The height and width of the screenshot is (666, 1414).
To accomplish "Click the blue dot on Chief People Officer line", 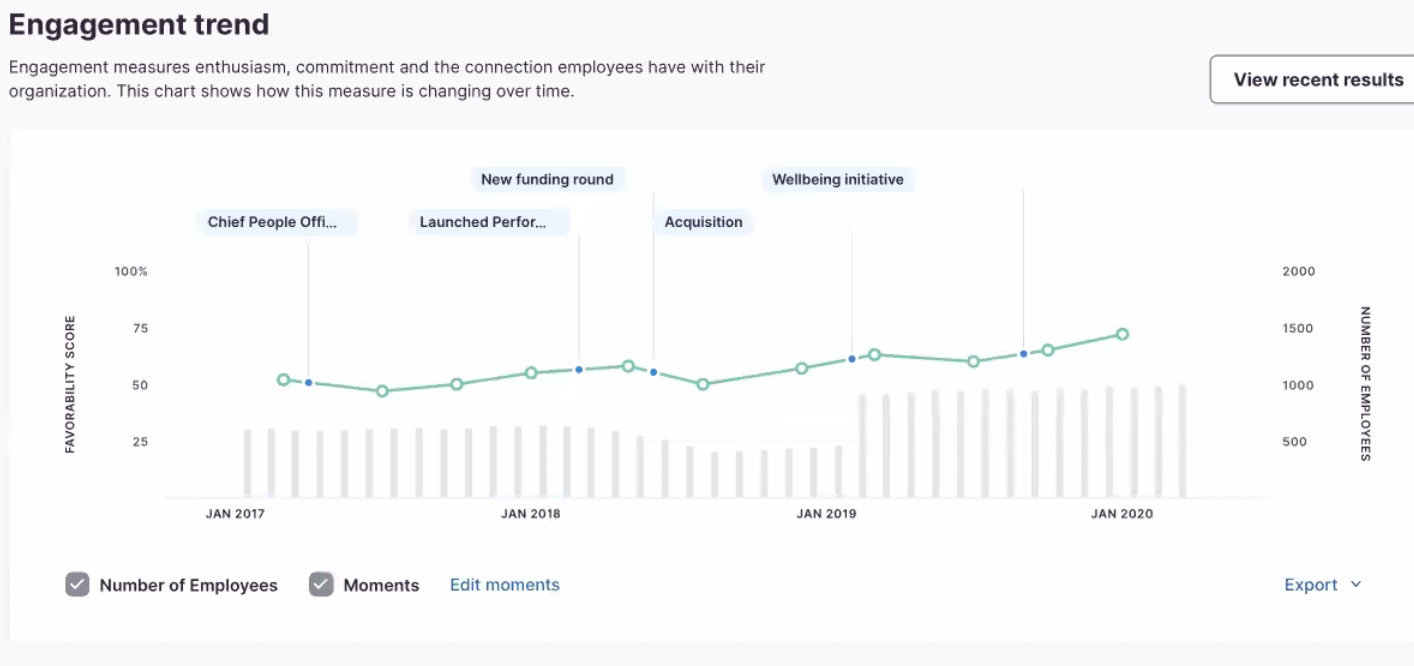I will tap(308, 383).
